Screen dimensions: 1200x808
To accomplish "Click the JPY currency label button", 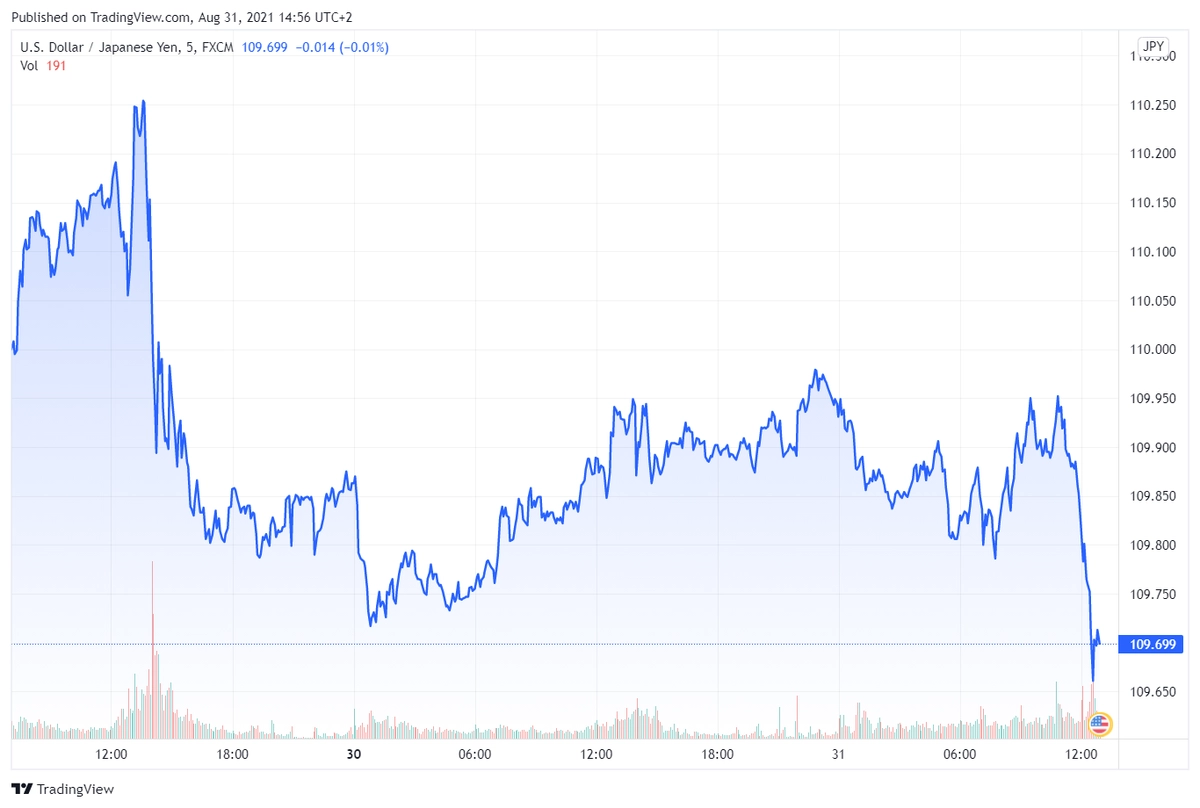I will pos(1153,46).
